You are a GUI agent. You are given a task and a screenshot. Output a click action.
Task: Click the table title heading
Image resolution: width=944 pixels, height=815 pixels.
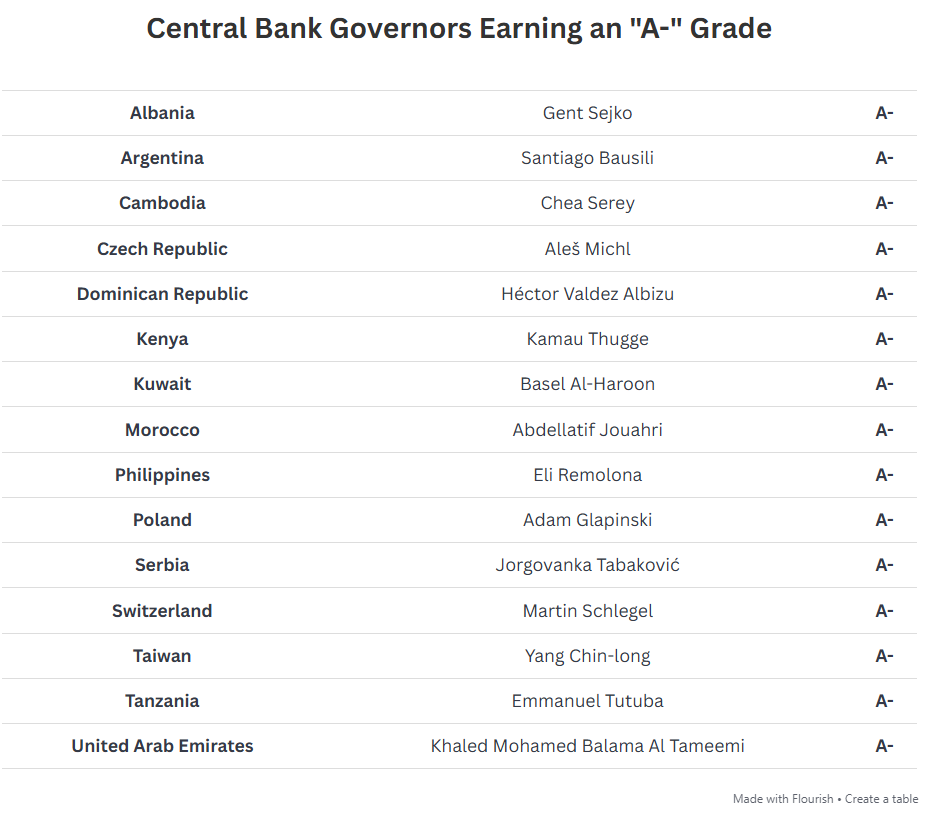click(459, 28)
